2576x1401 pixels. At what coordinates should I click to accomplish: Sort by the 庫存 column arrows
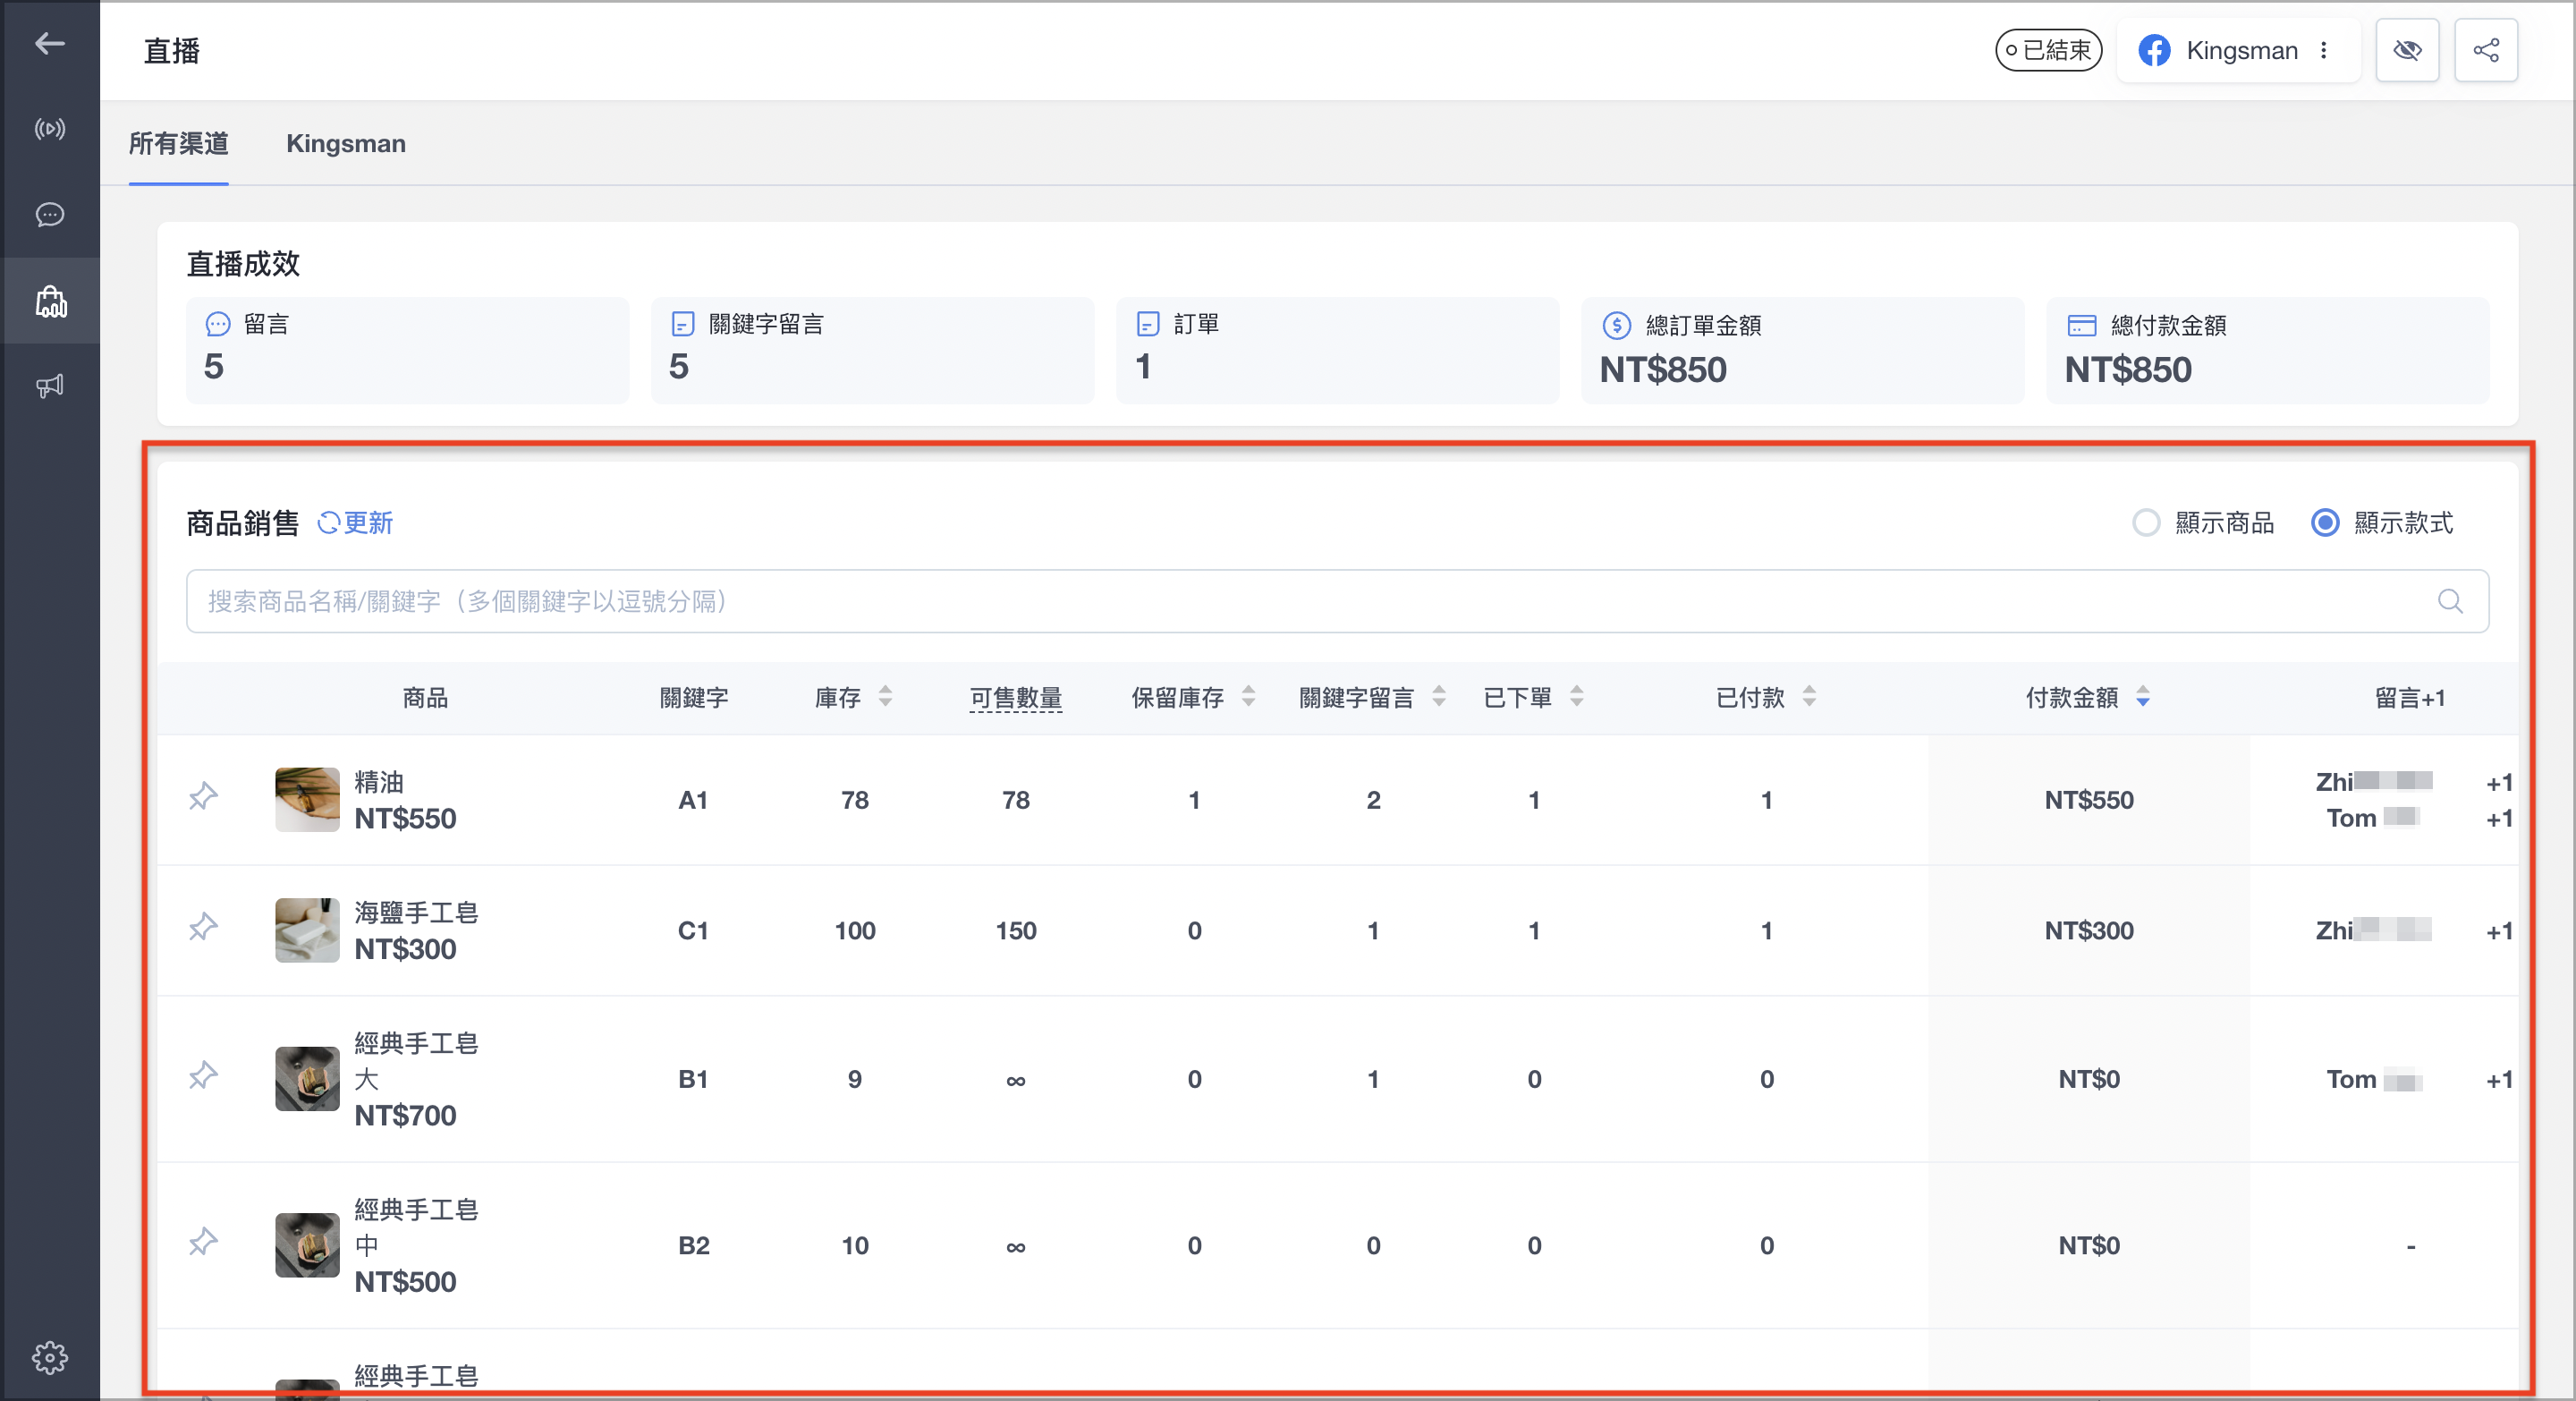click(x=885, y=697)
